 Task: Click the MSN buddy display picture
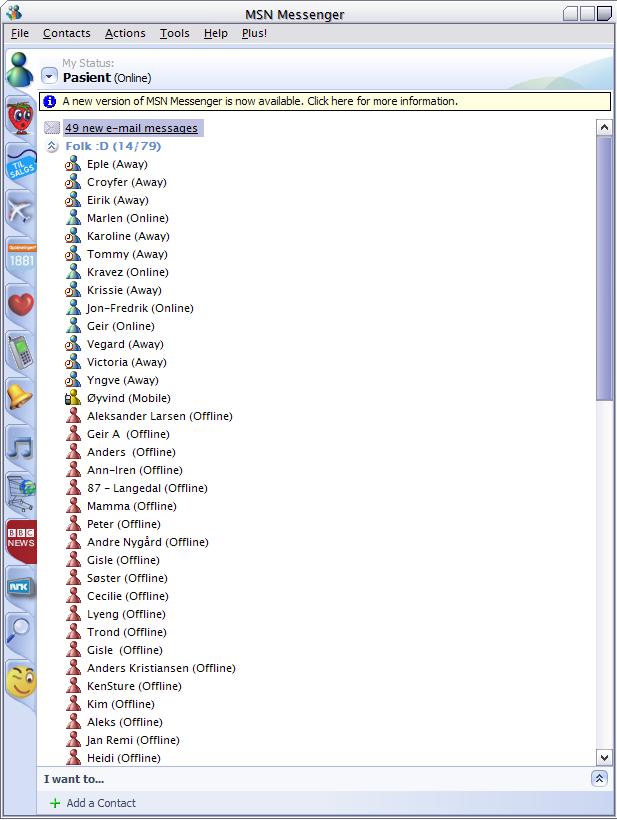[20, 70]
